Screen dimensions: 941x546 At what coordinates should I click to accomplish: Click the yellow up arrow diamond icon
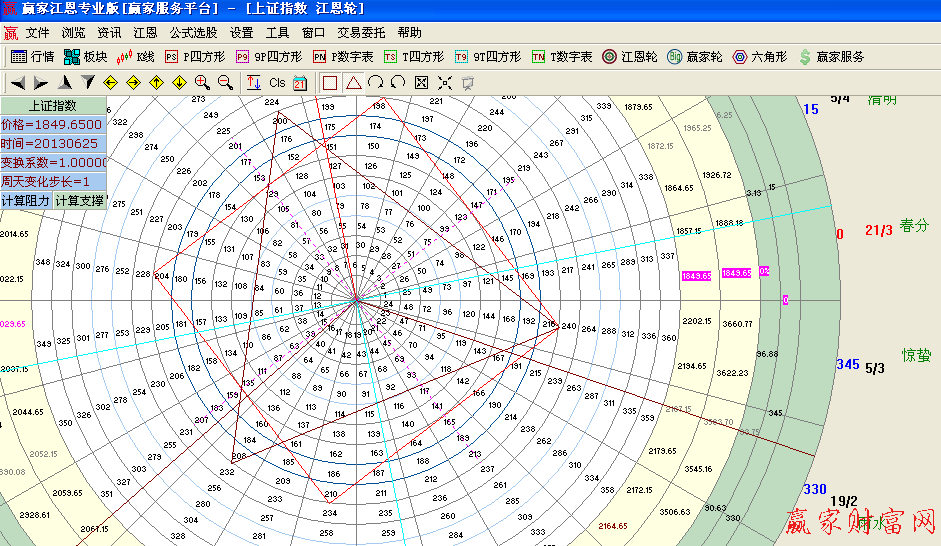[x=156, y=82]
